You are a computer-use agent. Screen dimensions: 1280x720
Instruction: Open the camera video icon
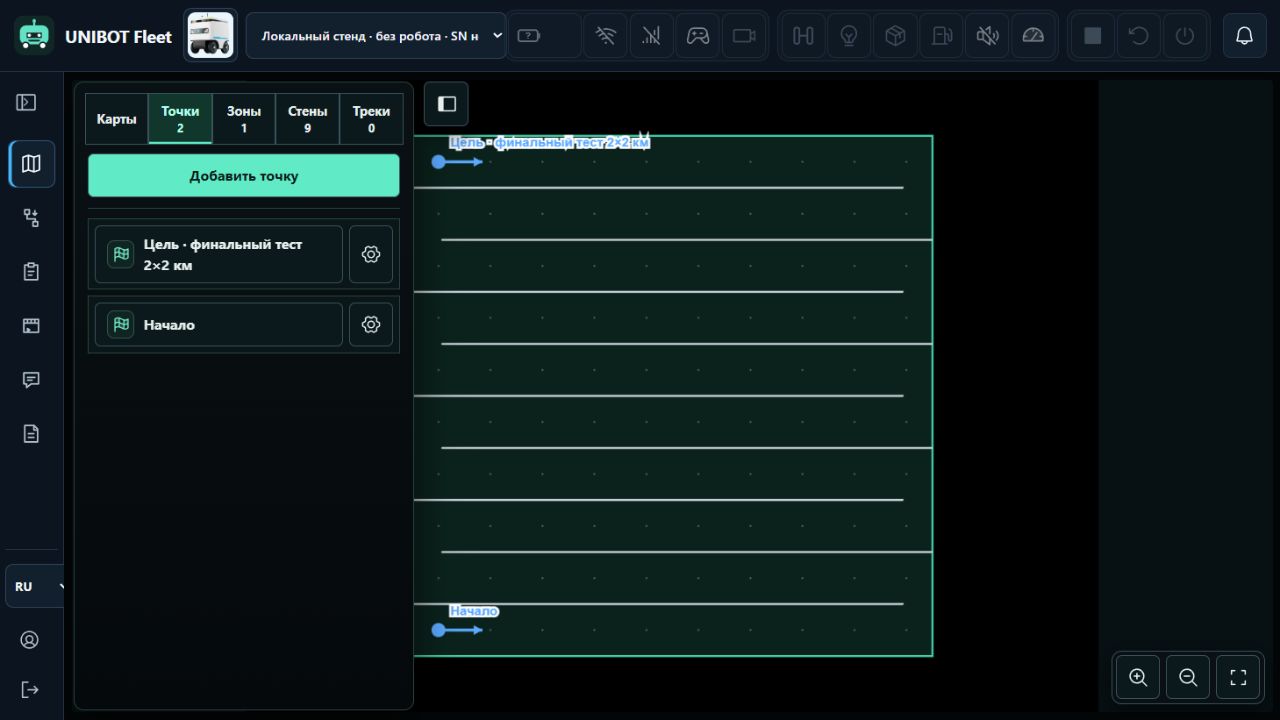pyautogui.click(x=743, y=36)
